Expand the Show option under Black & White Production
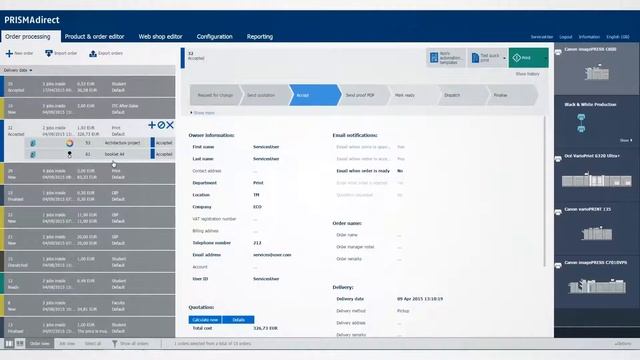The image size is (640, 360). click(x=626, y=140)
